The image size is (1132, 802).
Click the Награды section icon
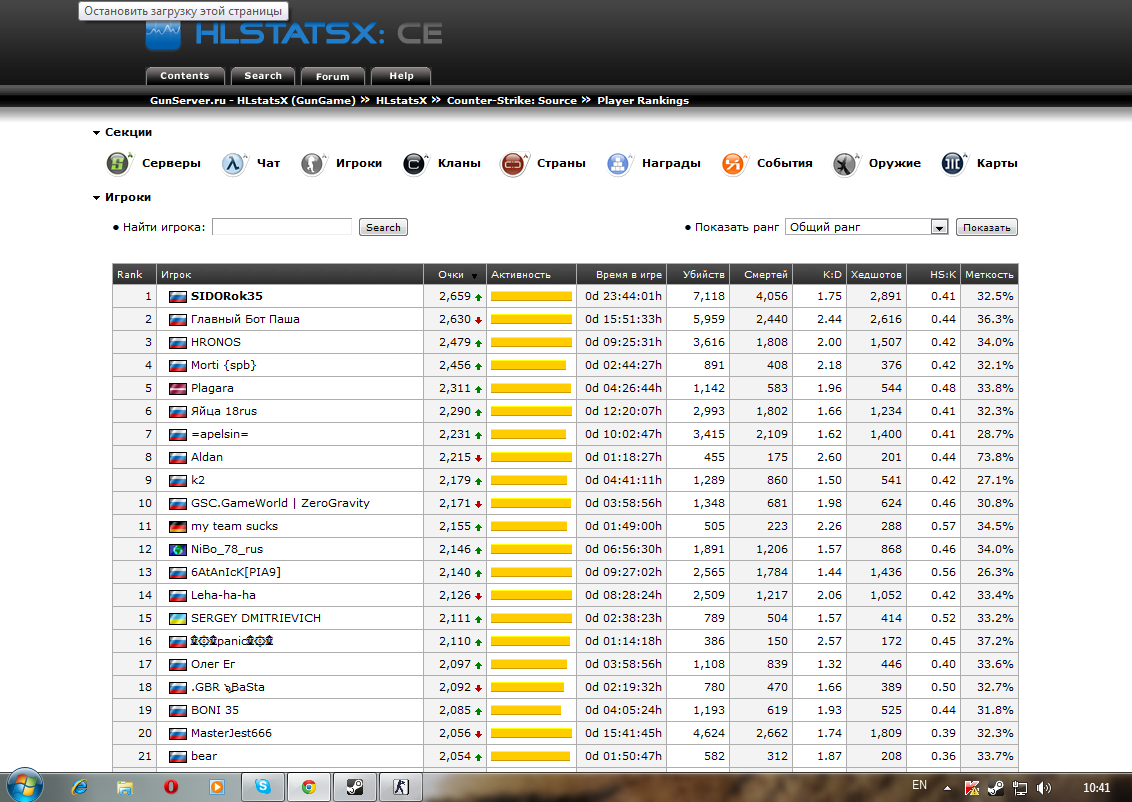tap(620, 163)
